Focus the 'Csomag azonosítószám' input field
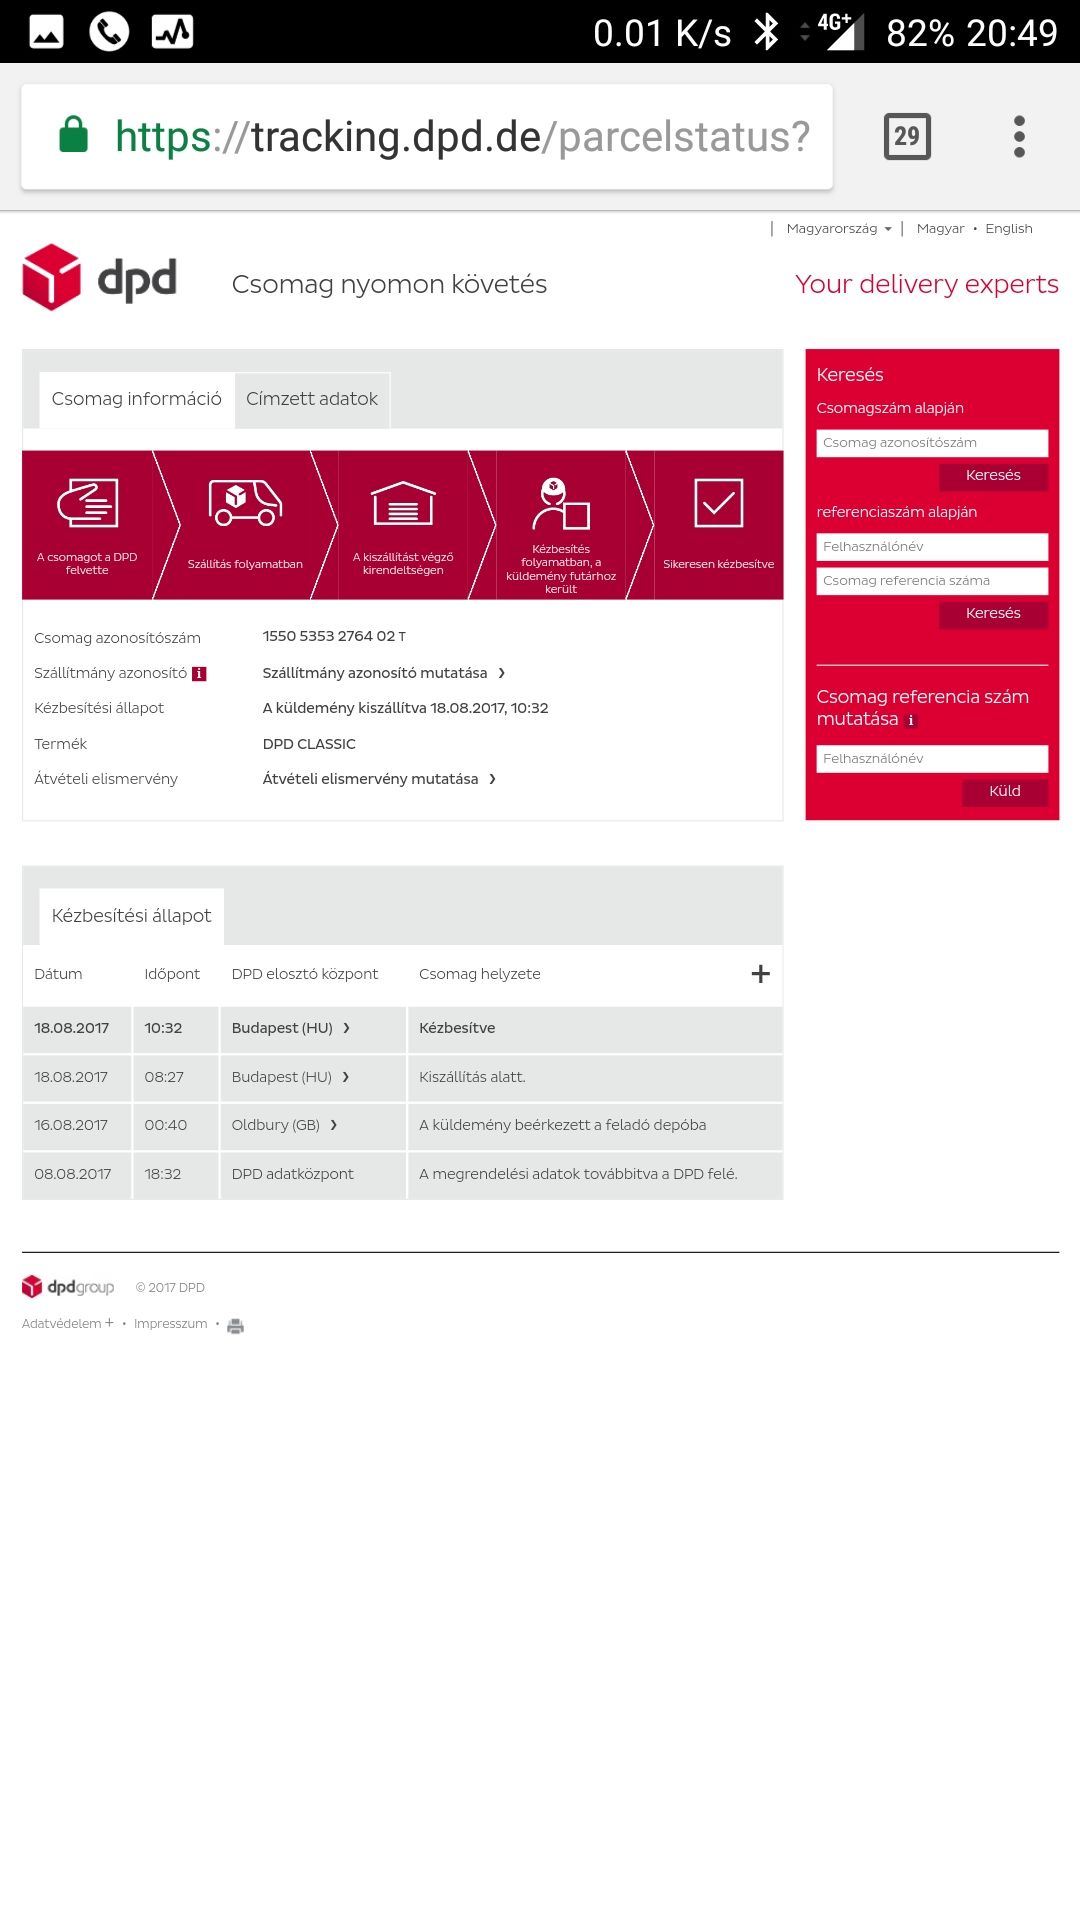Image resolution: width=1080 pixels, height=1920 pixels. click(x=932, y=443)
